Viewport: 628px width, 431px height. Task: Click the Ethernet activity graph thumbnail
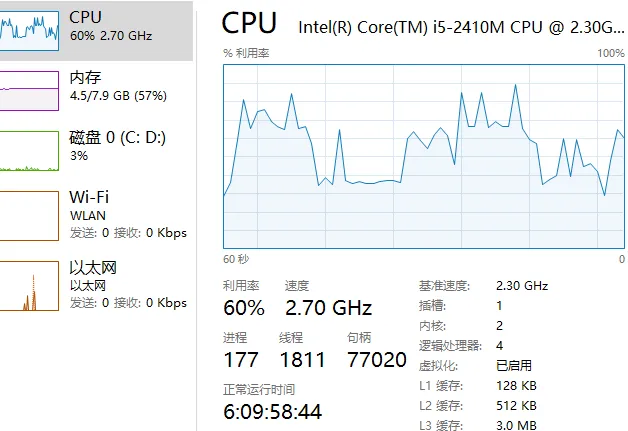(29, 286)
